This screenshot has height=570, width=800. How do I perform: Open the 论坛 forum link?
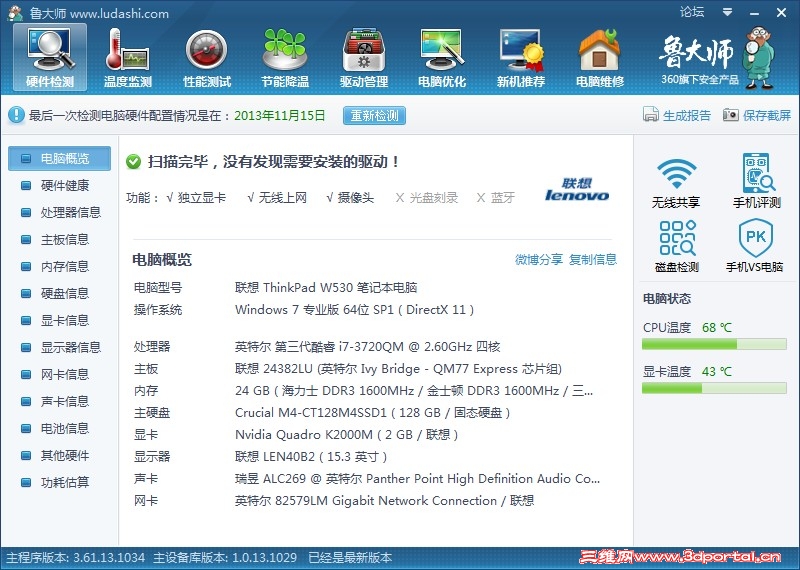click(x=692, y=12)
